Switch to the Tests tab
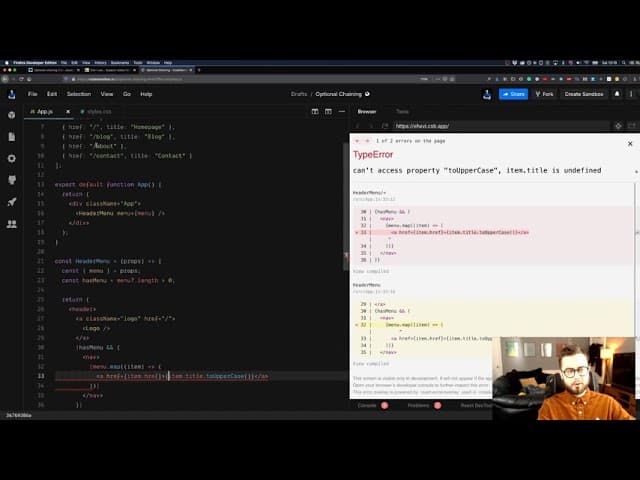Screen dimensions: 640x480 coord(402,112)
